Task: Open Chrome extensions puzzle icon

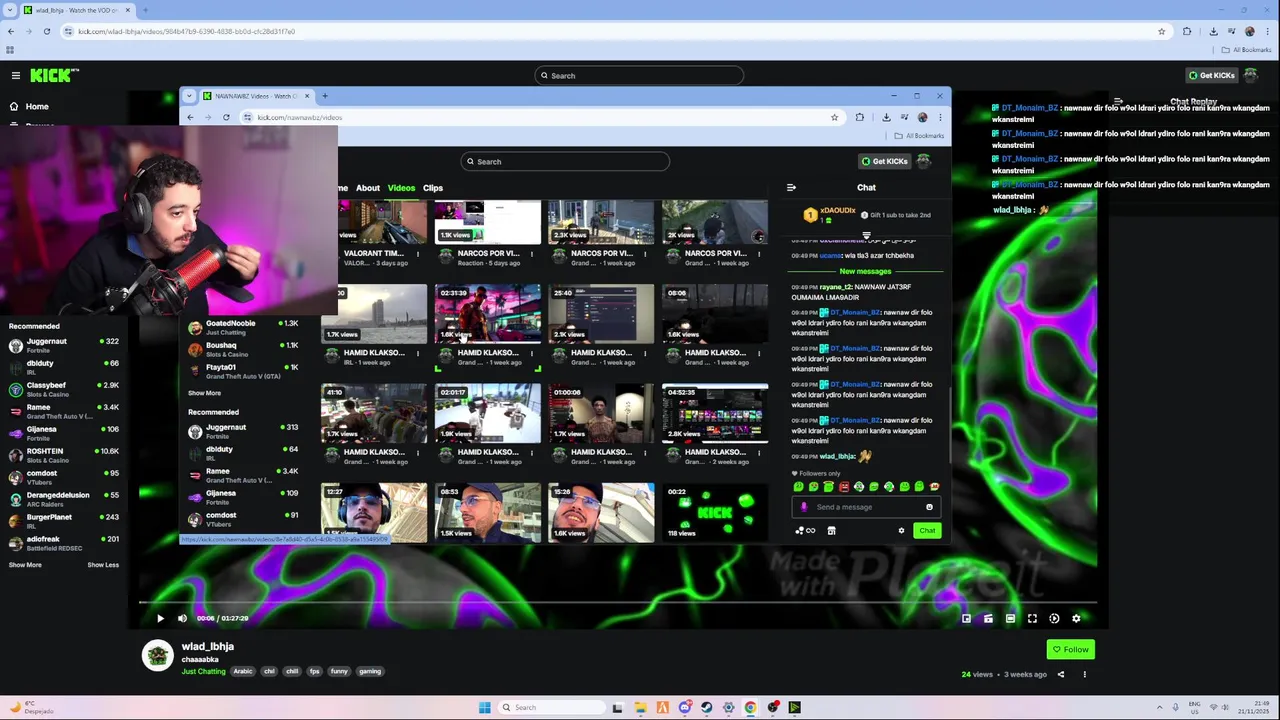Action: 1187,31
